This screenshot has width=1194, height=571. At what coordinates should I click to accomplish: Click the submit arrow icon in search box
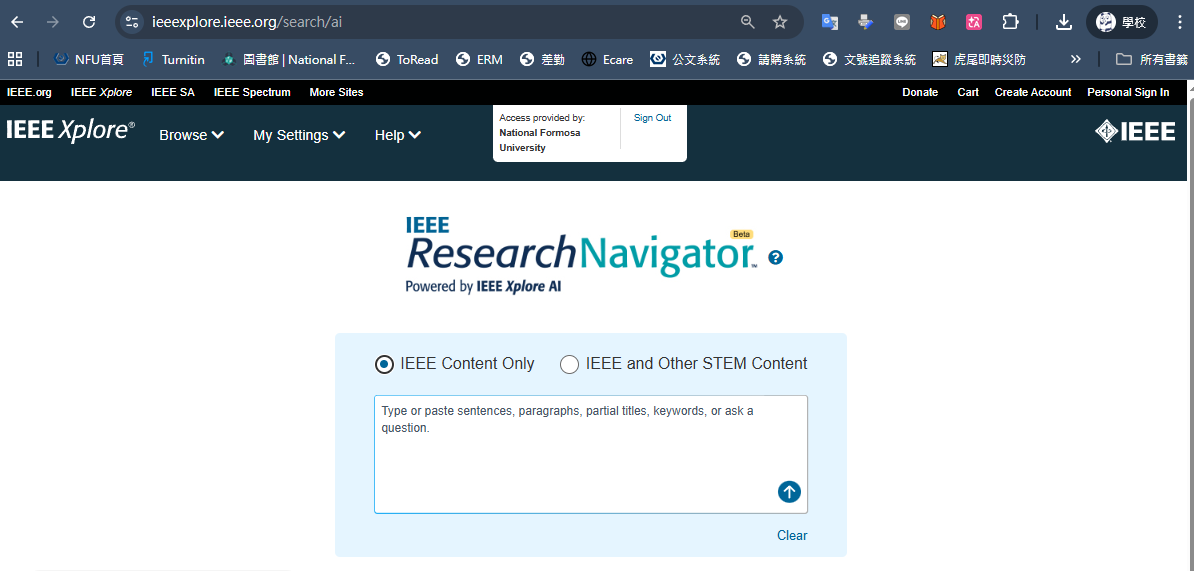point(789,491)
